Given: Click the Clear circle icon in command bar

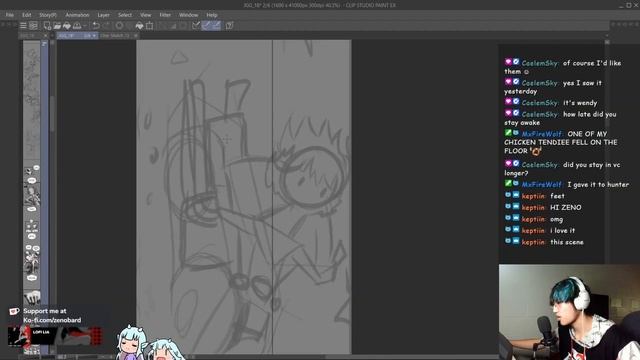Looking at the screenshot, I should click(119, 26).
